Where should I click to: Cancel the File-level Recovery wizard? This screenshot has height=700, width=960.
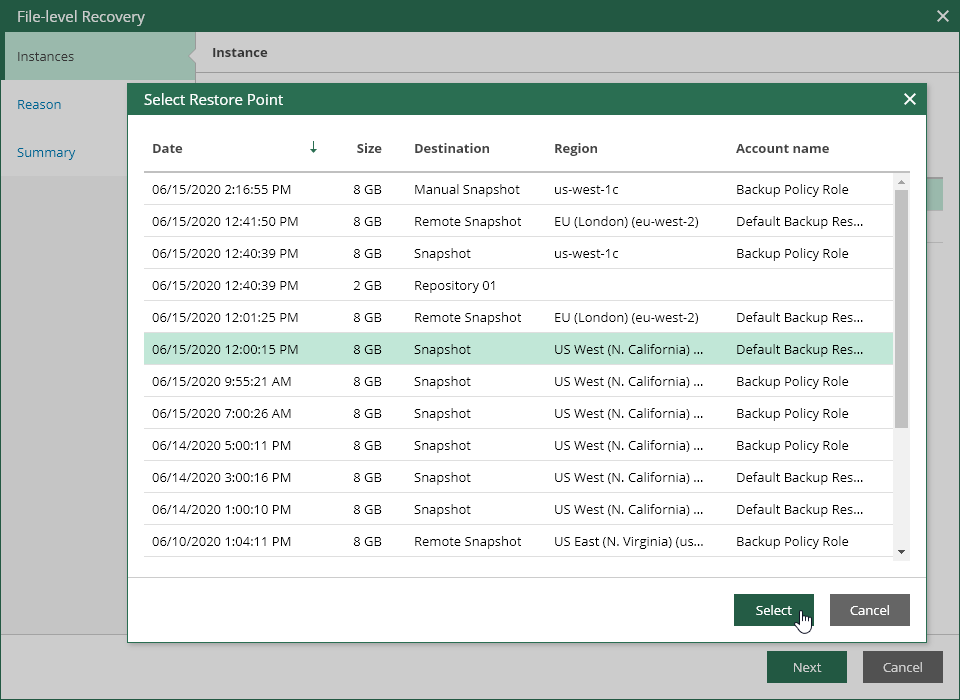[x=902, y=667]
